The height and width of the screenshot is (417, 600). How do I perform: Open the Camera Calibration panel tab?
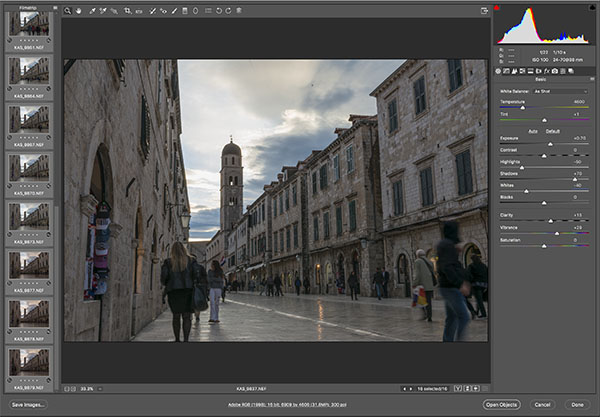(555, 71)
